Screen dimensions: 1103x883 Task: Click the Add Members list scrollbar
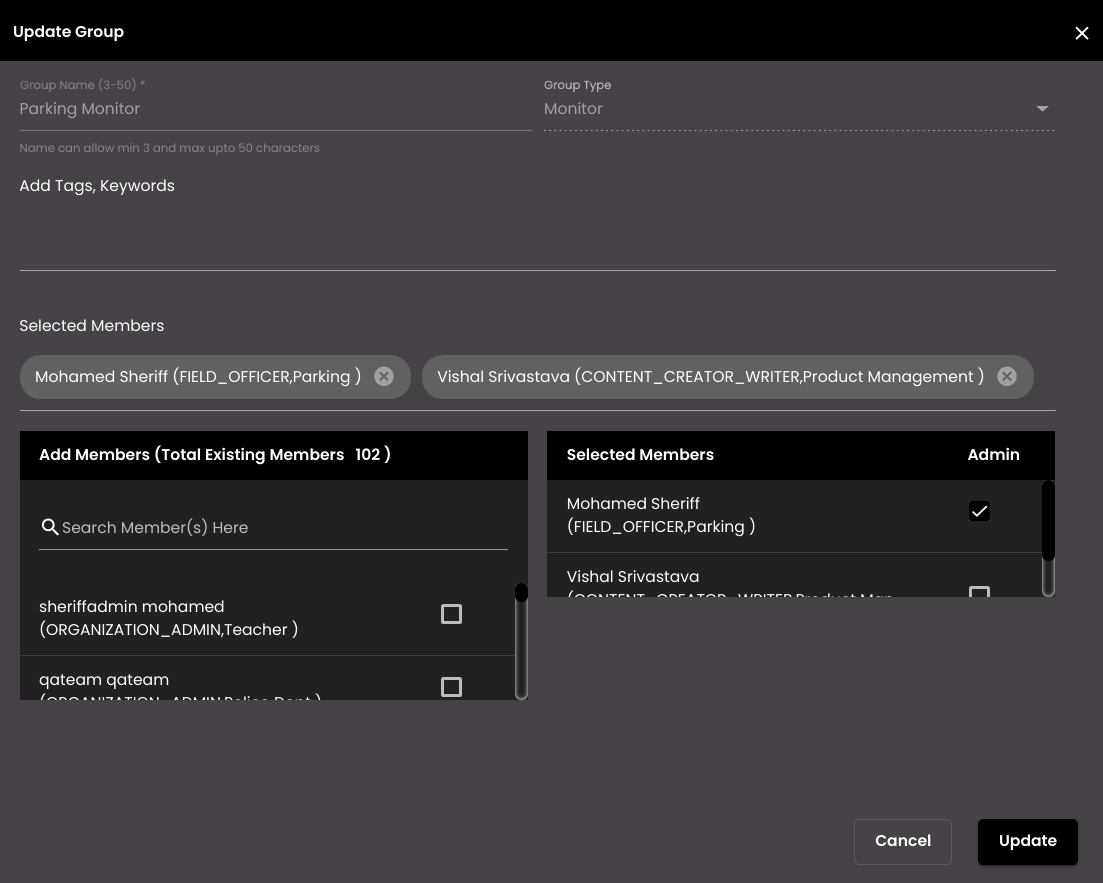[521, 640]
